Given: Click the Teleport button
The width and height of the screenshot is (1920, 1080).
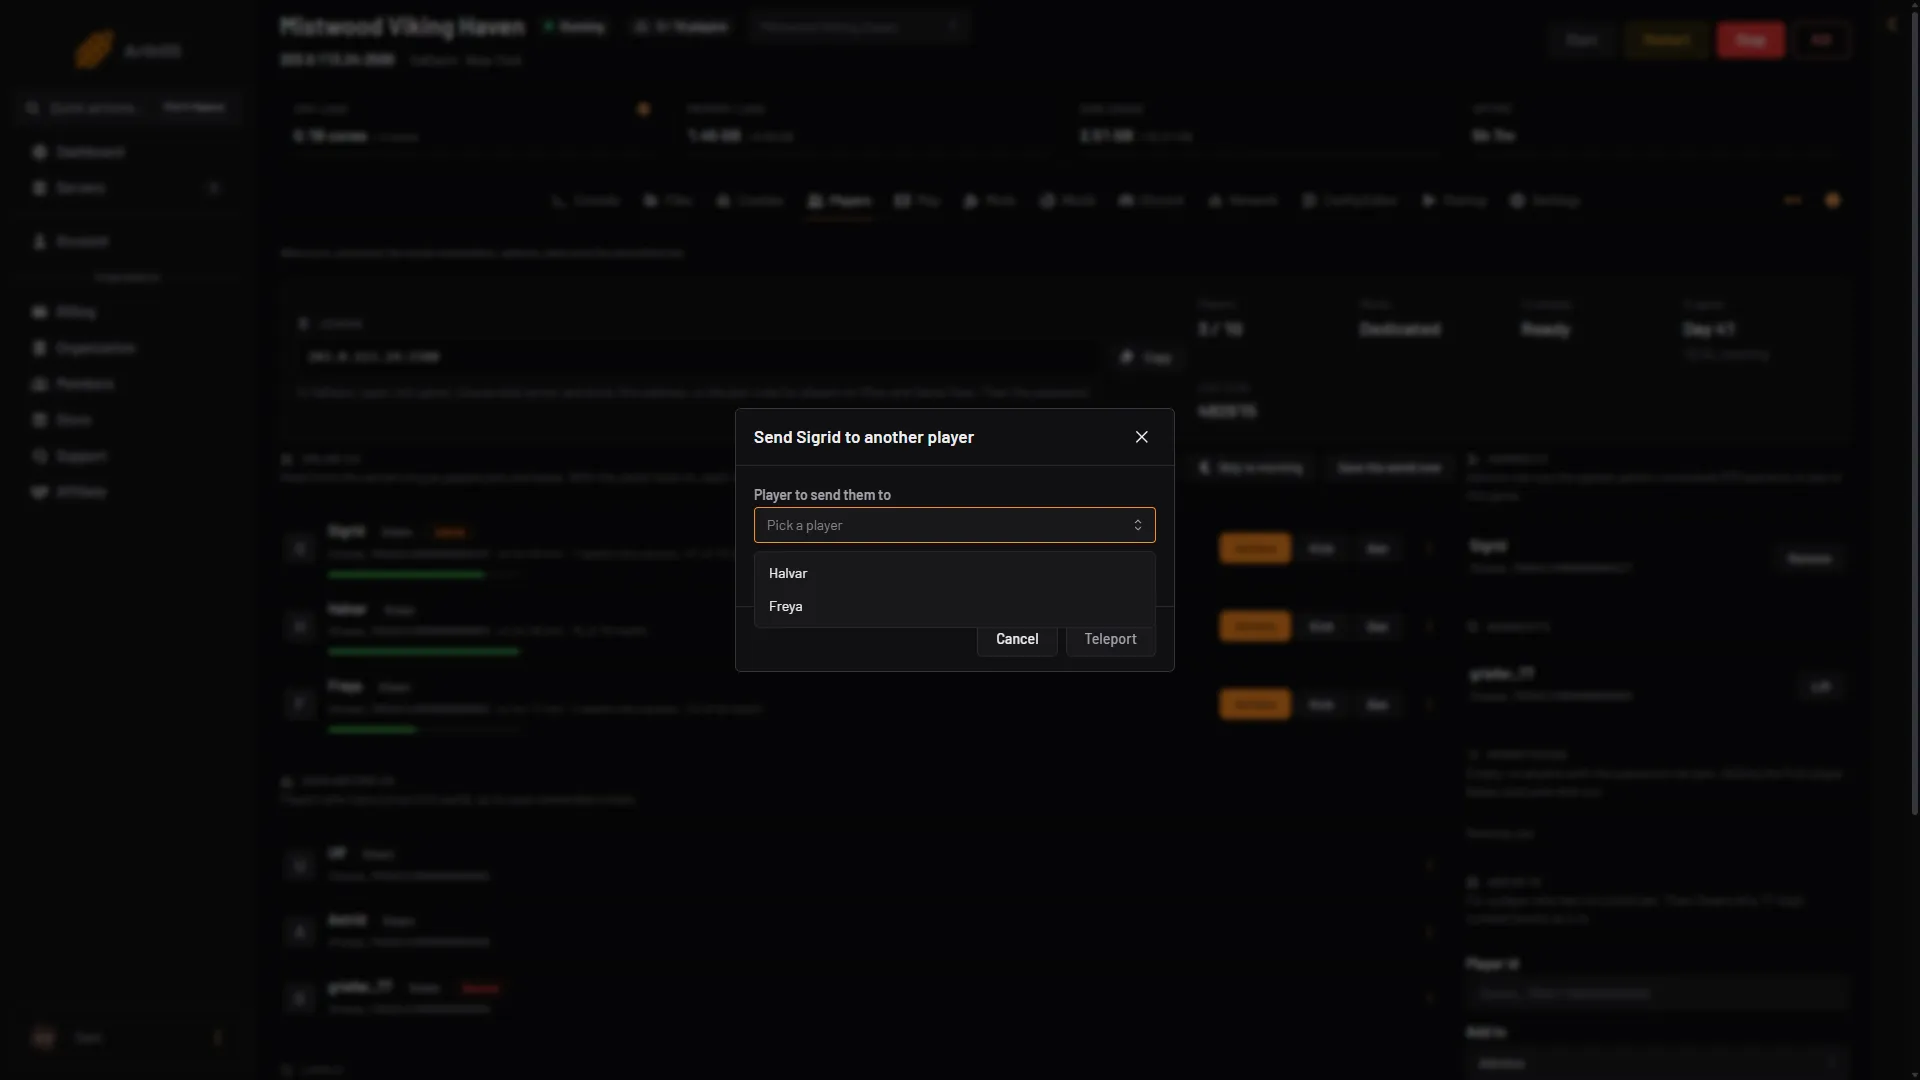Looking at the screenshot, I should tap(1110, 639).
